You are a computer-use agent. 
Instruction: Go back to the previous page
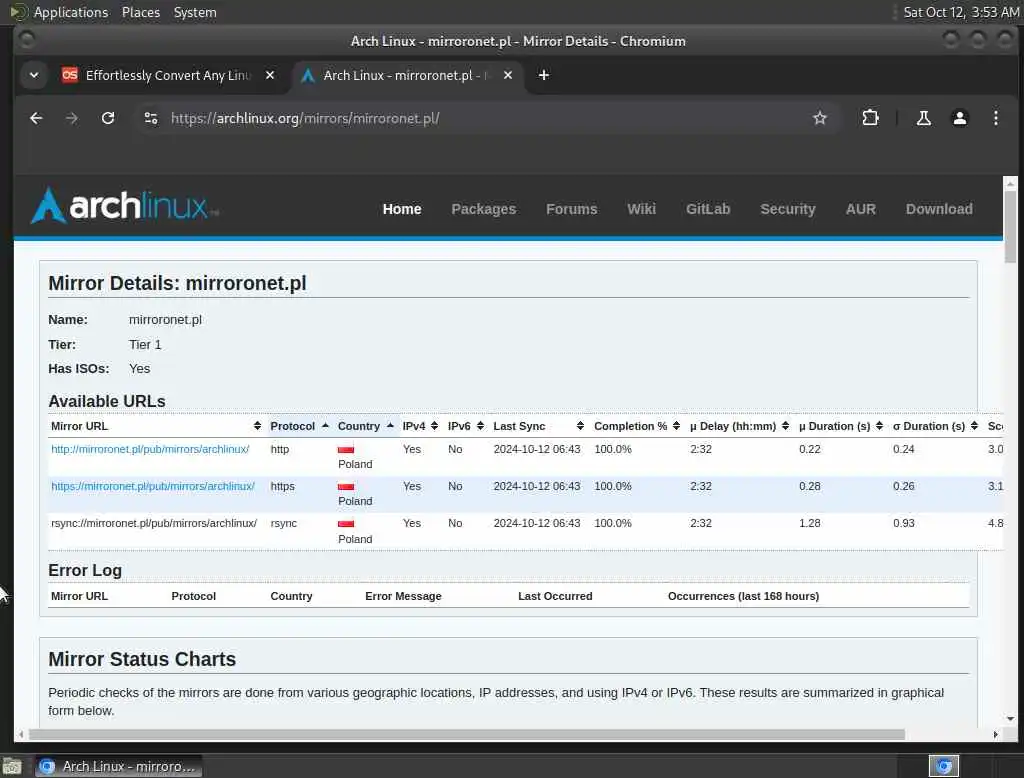coord(36,118)
